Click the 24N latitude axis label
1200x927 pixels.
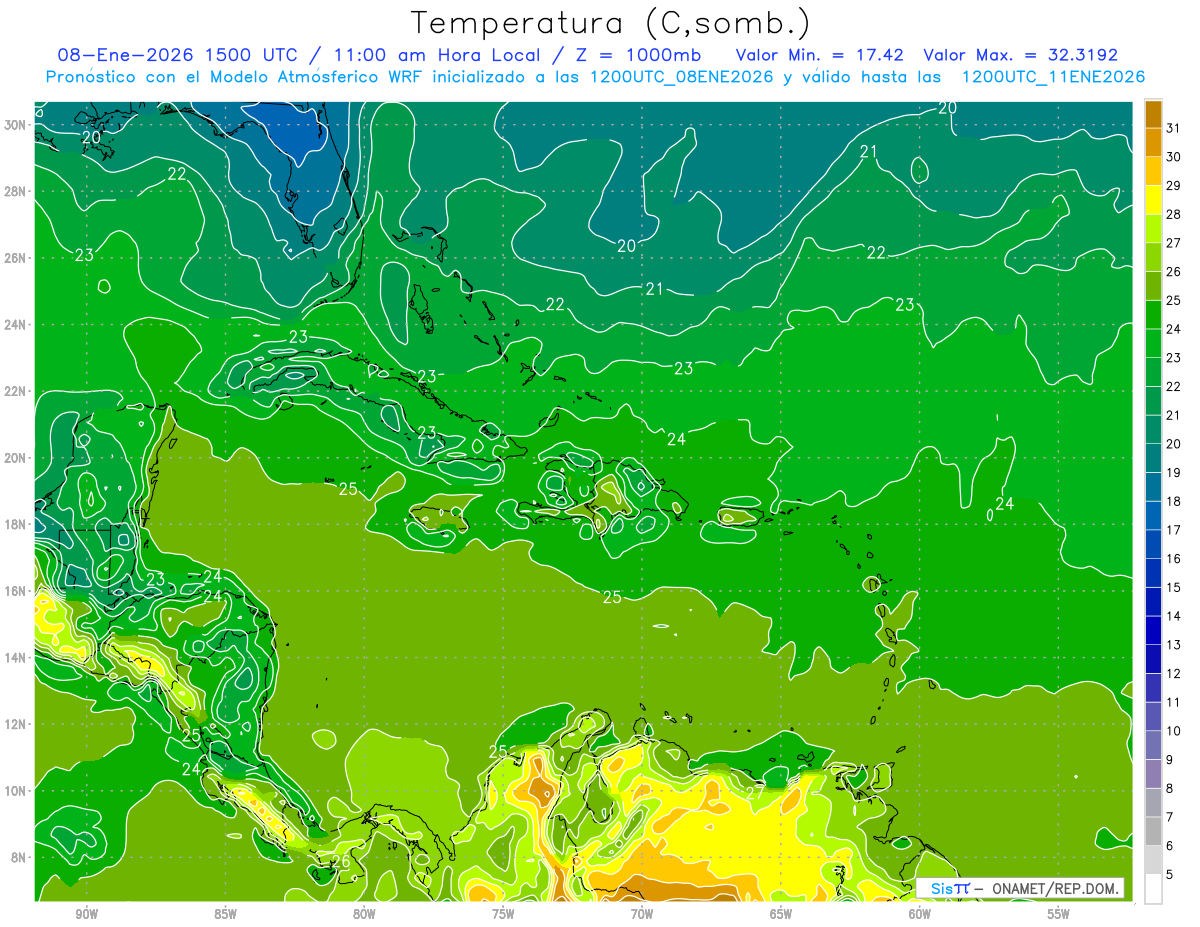14,325
